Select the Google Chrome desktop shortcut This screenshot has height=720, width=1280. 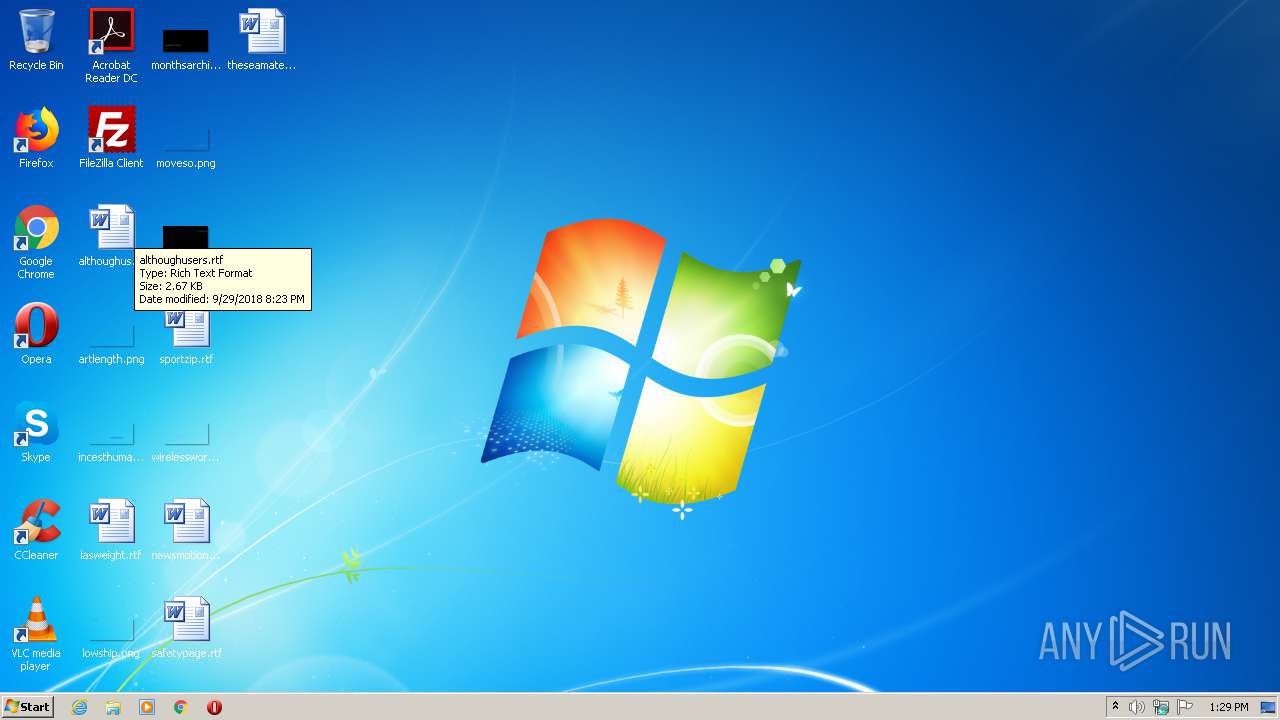[x=36, y=243]
